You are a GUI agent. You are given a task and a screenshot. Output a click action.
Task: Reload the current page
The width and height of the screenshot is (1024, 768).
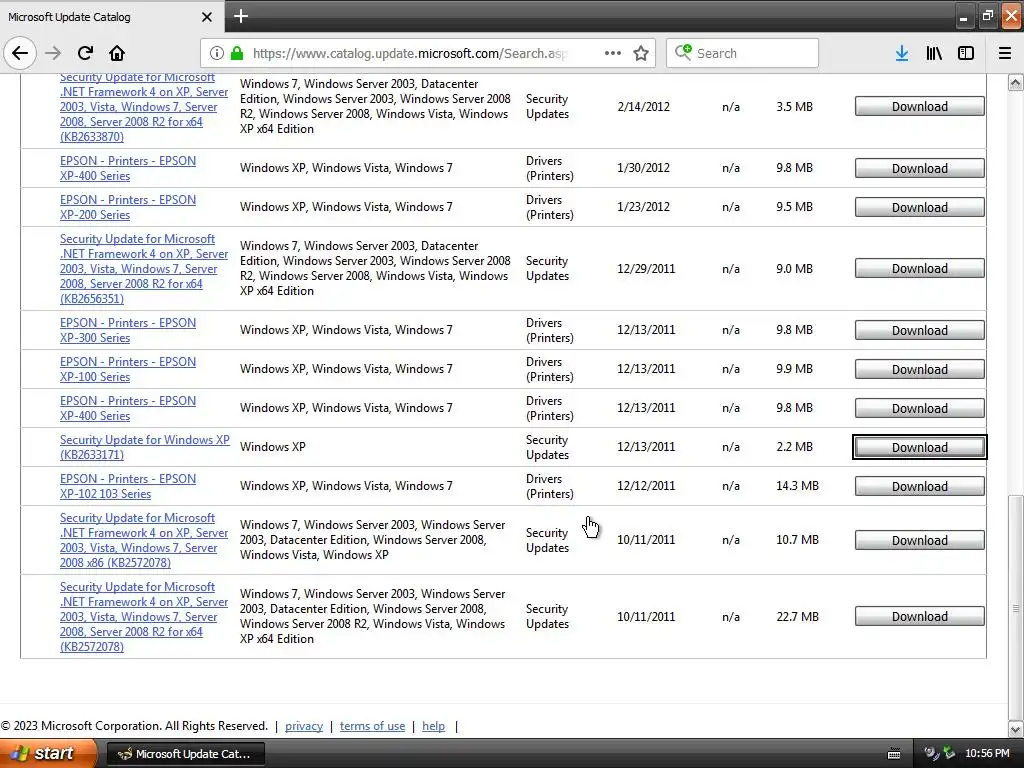coord(85,53)
